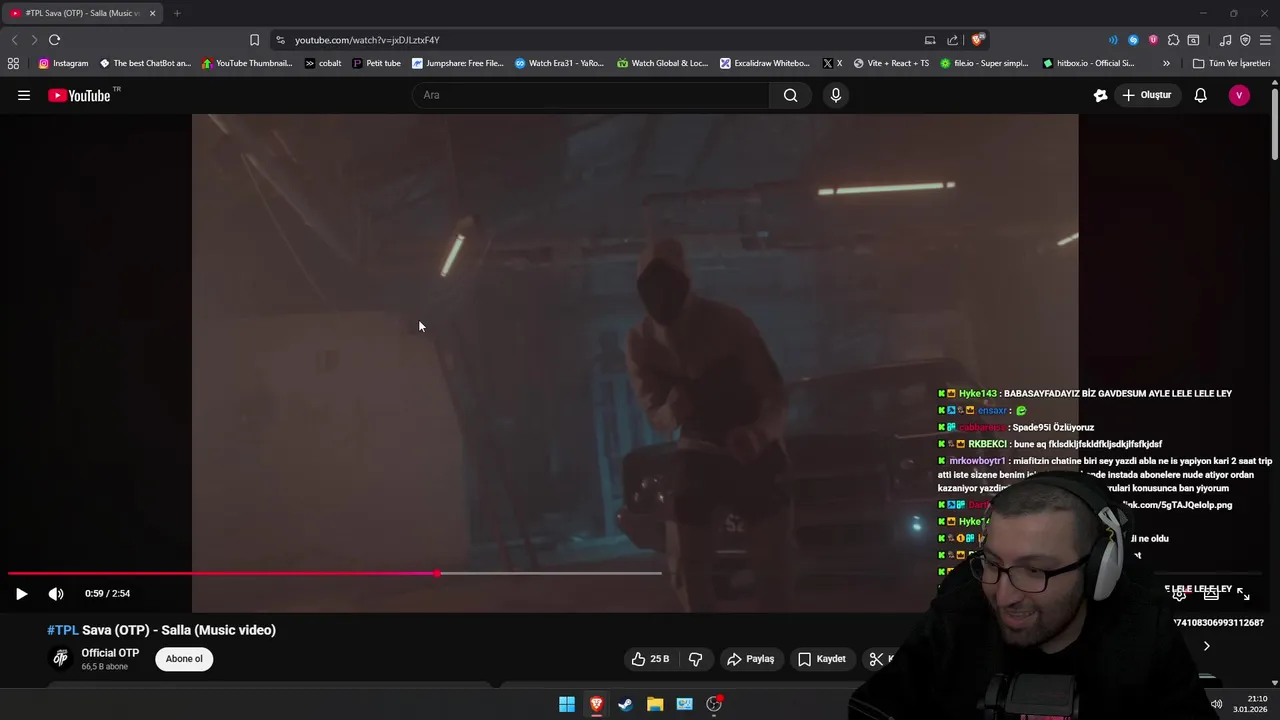Focus the Ara search field
Image resolution: width=1280 pixels, height=720 pixels.
pyautogui.click(x=590, y=95)
